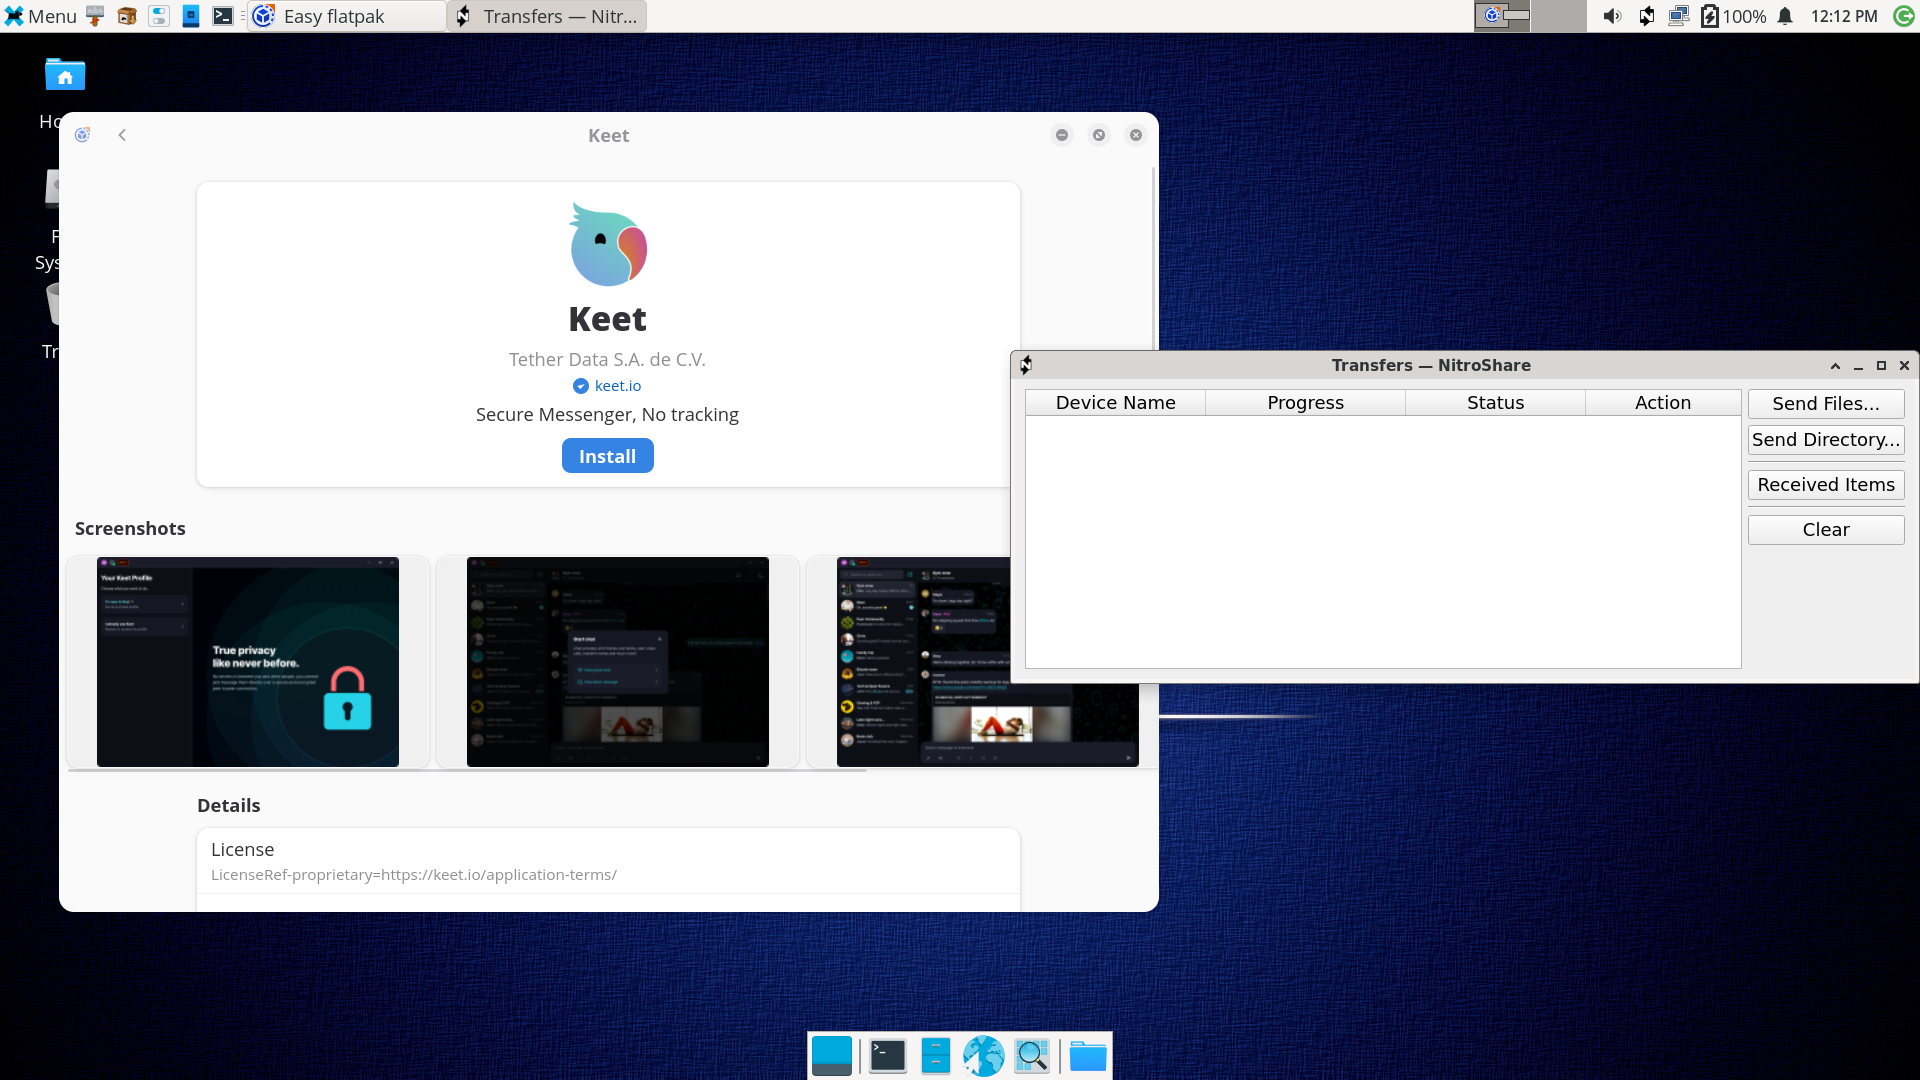This screenshot has width=1920, height=1080.
Task: Go back using Easy flatpak back arrow
Action: 122,135
